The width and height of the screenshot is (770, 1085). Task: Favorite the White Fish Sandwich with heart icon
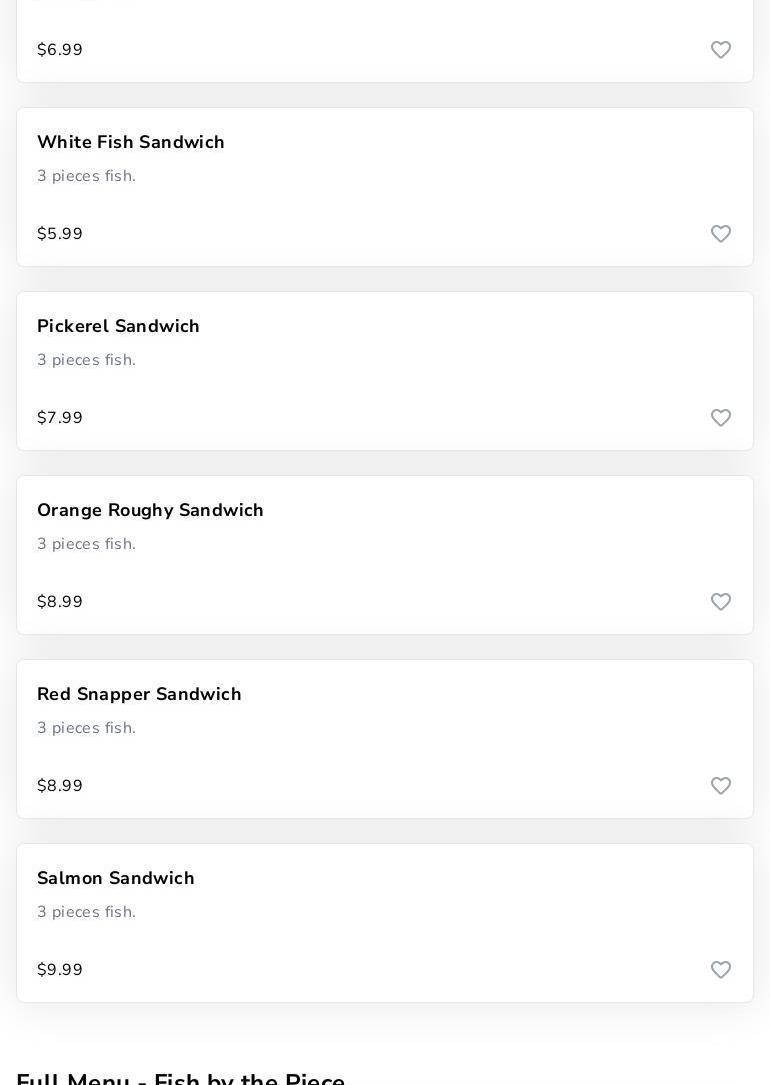point(721,234)
